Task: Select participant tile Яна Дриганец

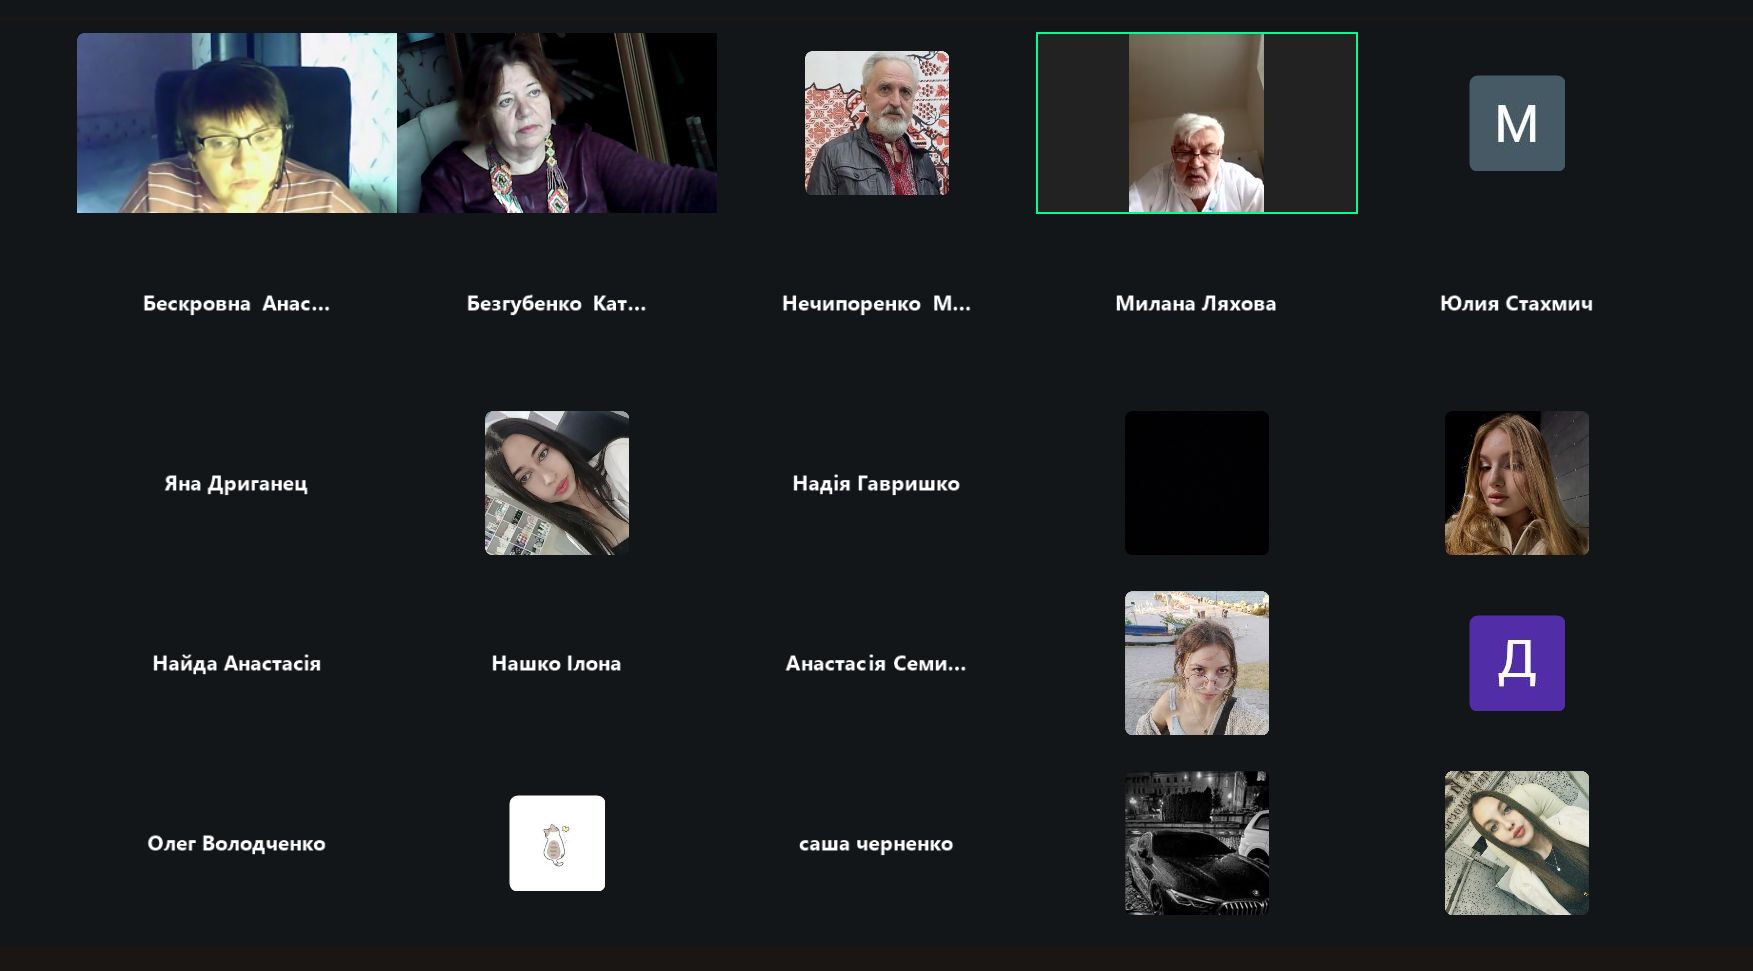Action: click(236, 483)
